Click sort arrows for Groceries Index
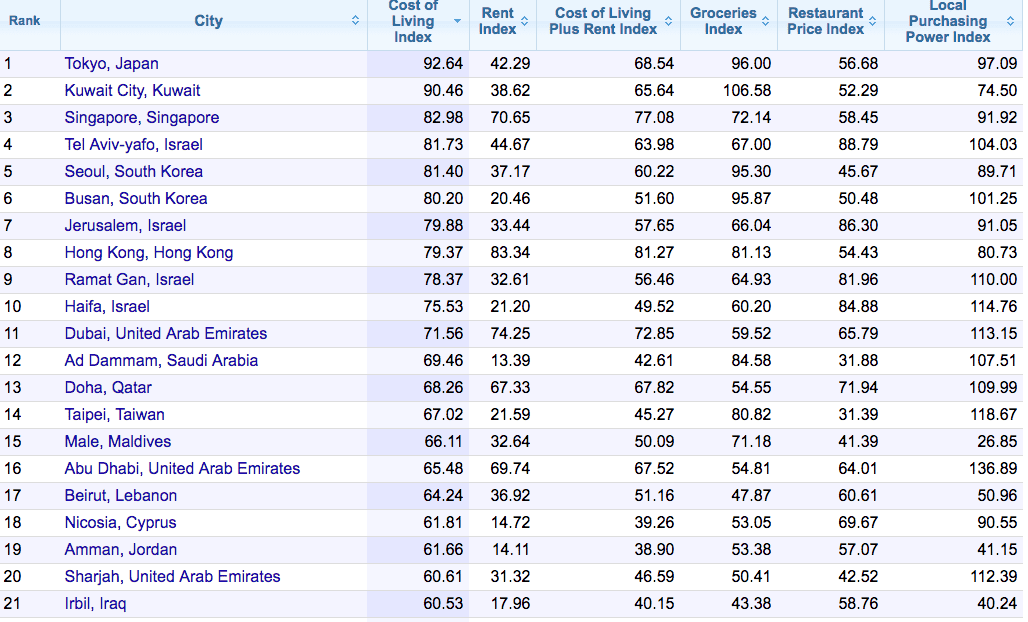 coord(766,21)
